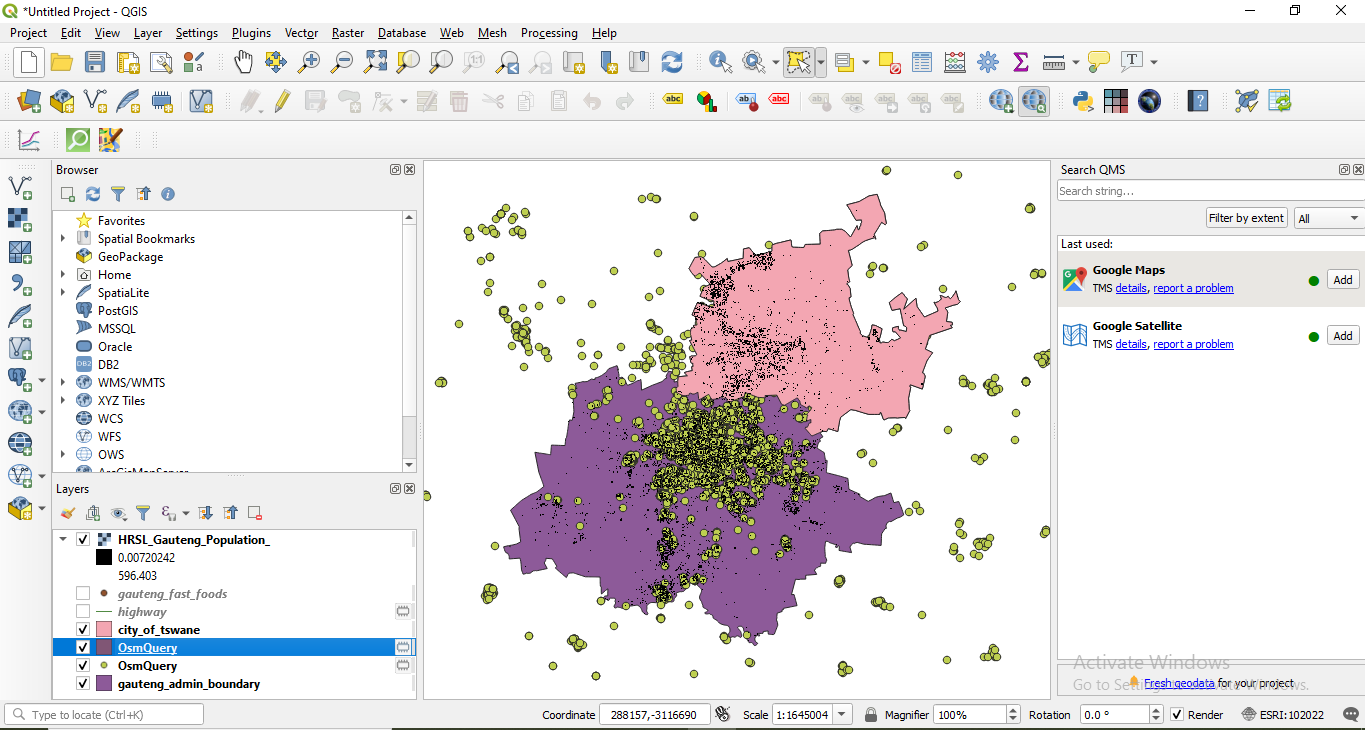Enable the gauteng_fast_foods layer checkbox
The width and height of the screenshot is (1365, 730).
(x=83, y=594)
